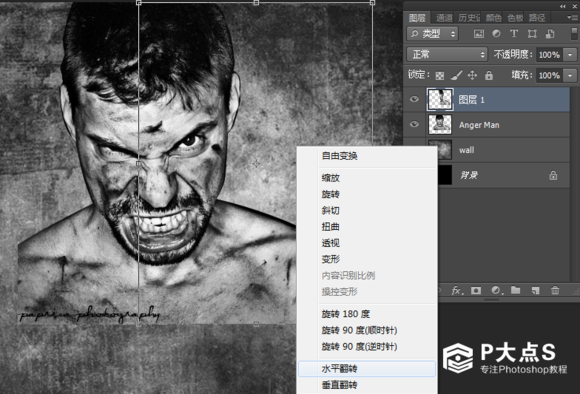This screenshot has width=580, height=394.
Task: Create a new layer
Action: click(535, 291)
